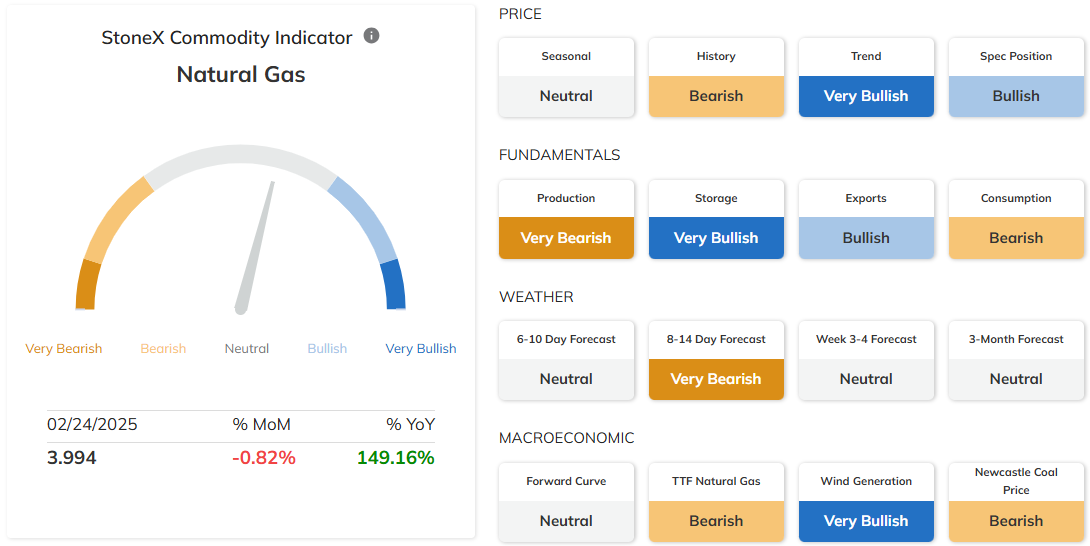
Task: Click the dark blue Very Bullish gauge segment
Action: (393, 285)
